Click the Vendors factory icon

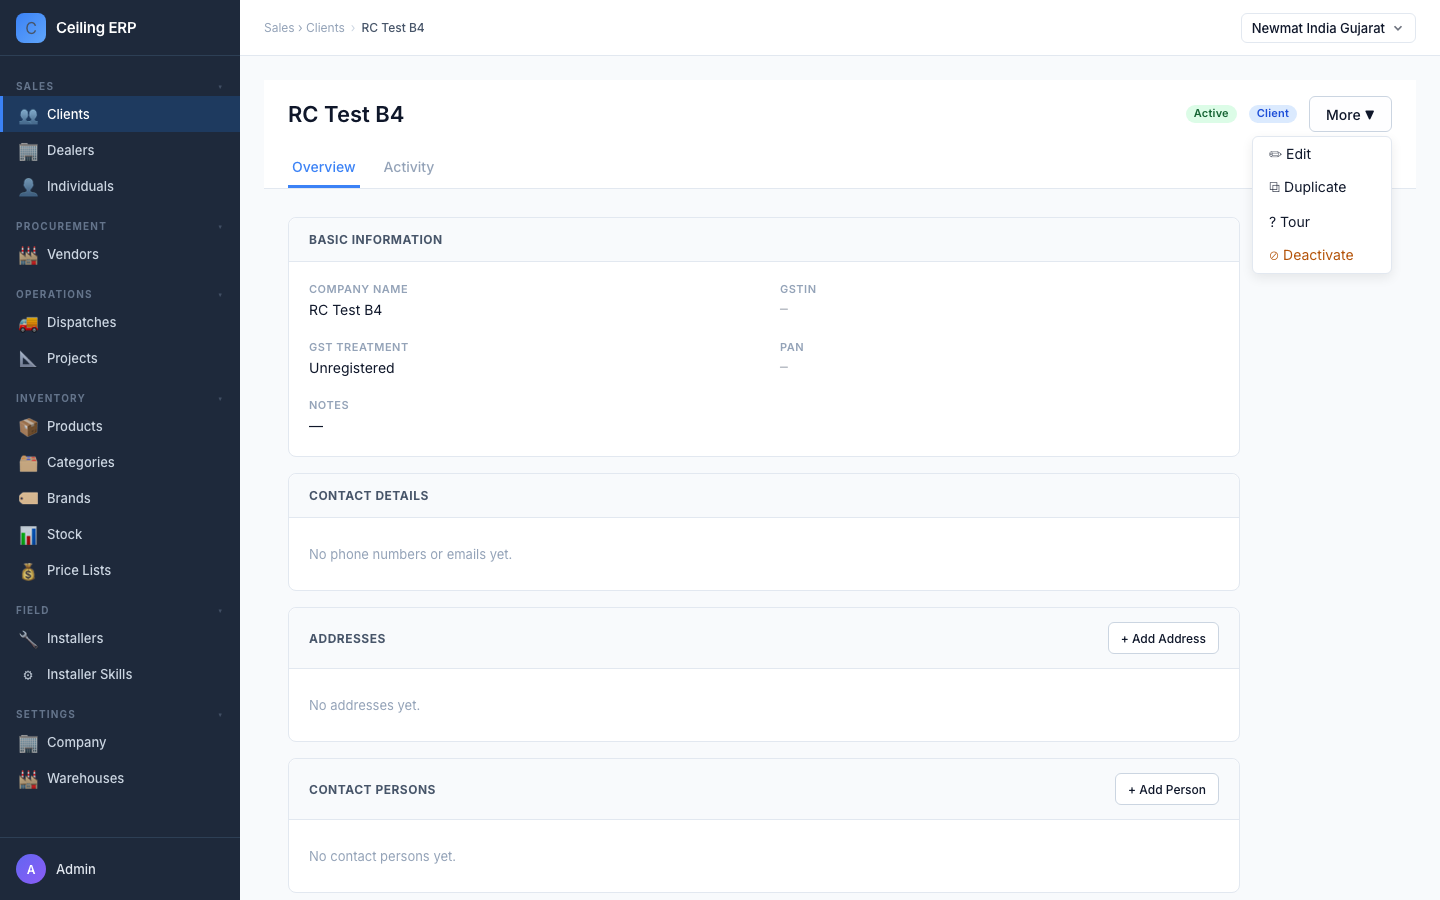28,255
